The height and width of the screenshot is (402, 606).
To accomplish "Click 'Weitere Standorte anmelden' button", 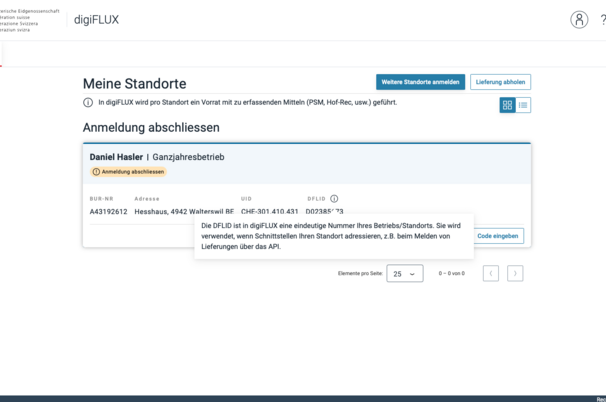I will click(x=420, y=82).
